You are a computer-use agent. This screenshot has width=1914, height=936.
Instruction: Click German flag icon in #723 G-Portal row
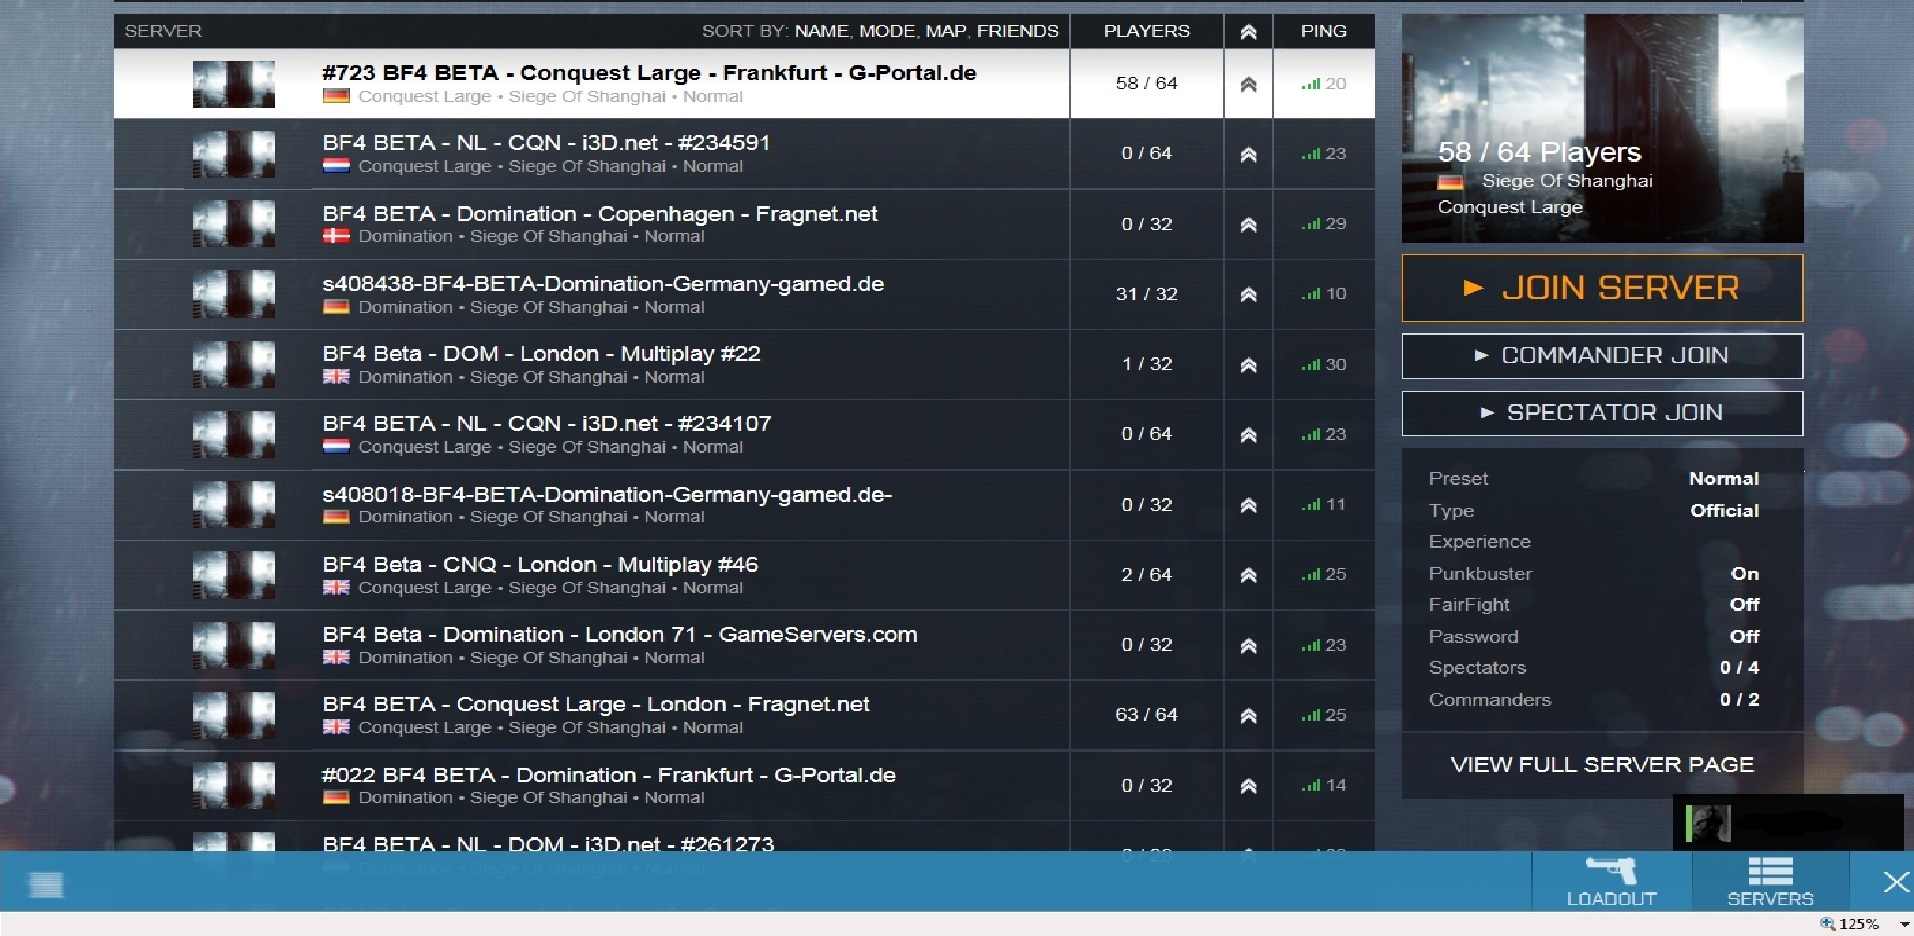click(336, 96)
